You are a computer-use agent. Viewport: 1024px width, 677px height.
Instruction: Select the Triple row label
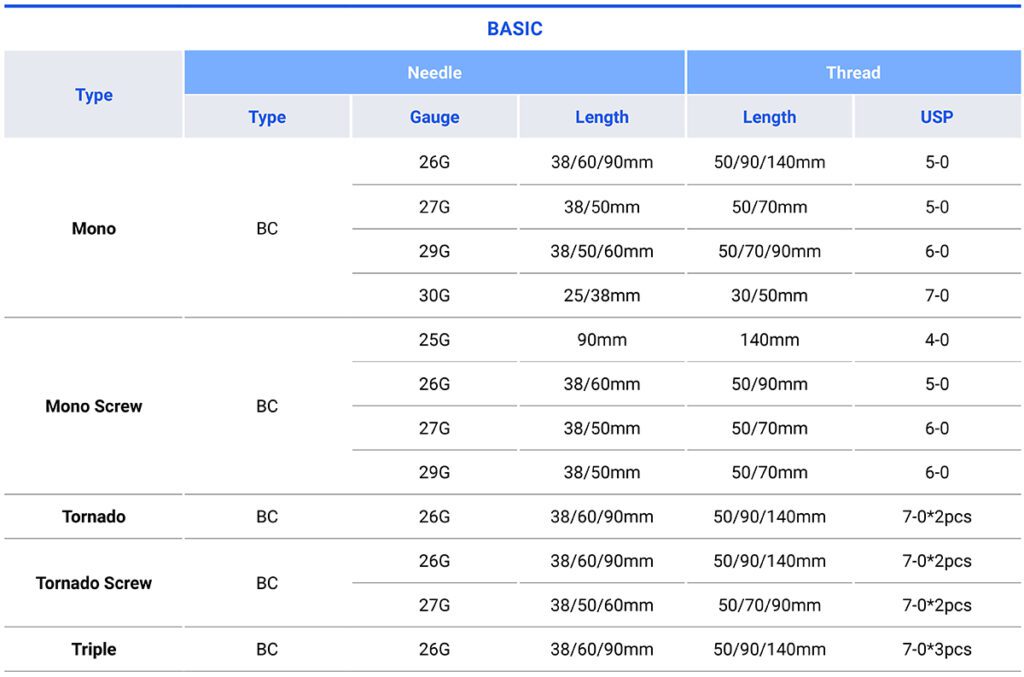94,650
